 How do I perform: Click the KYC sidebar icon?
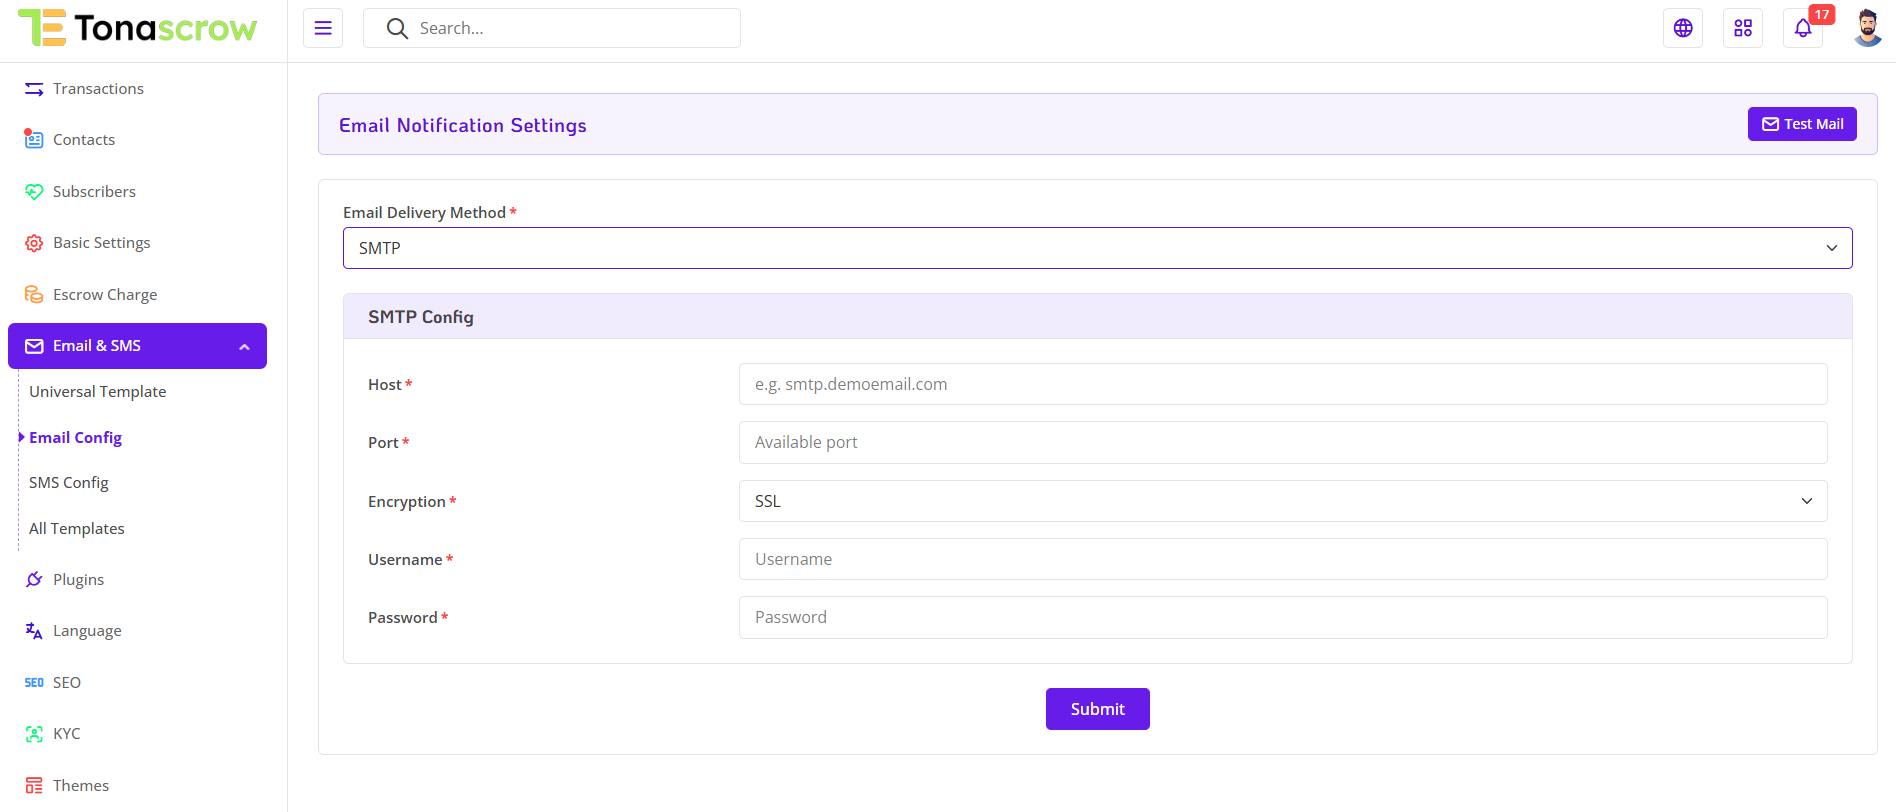coord(34,734)
